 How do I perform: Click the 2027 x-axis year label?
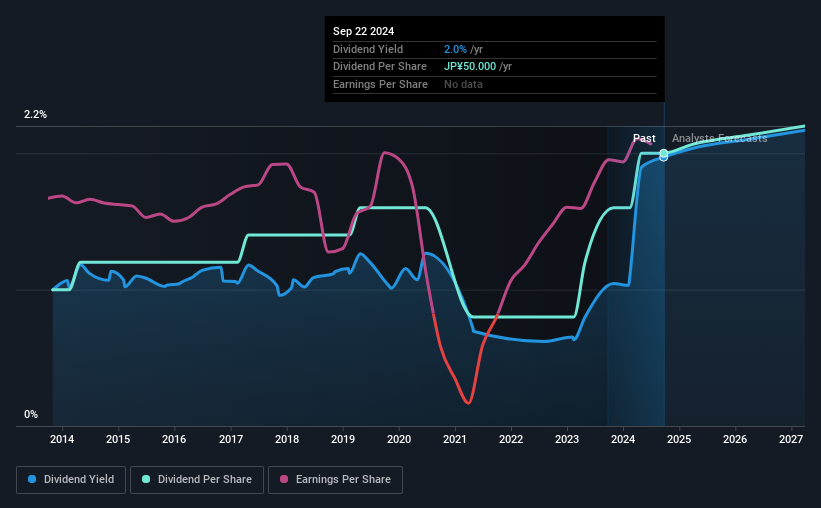[x=791, y=439]
